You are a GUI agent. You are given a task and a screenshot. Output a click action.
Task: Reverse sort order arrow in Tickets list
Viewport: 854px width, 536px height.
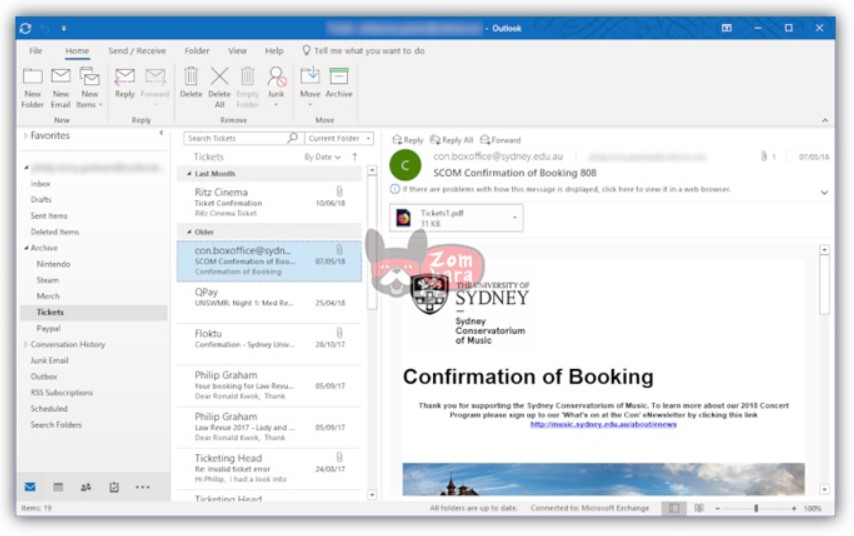[x=355, y=157]
